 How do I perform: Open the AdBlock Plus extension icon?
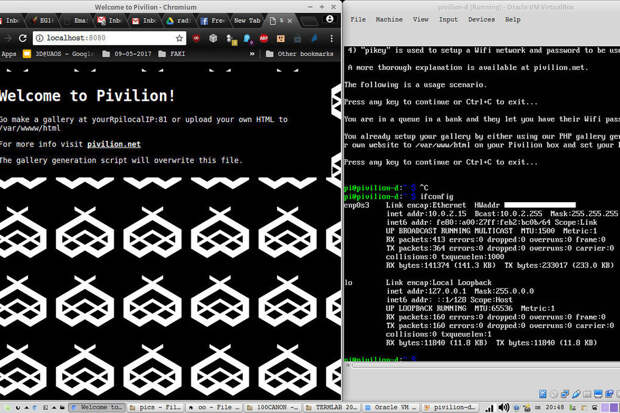point(264,38)
